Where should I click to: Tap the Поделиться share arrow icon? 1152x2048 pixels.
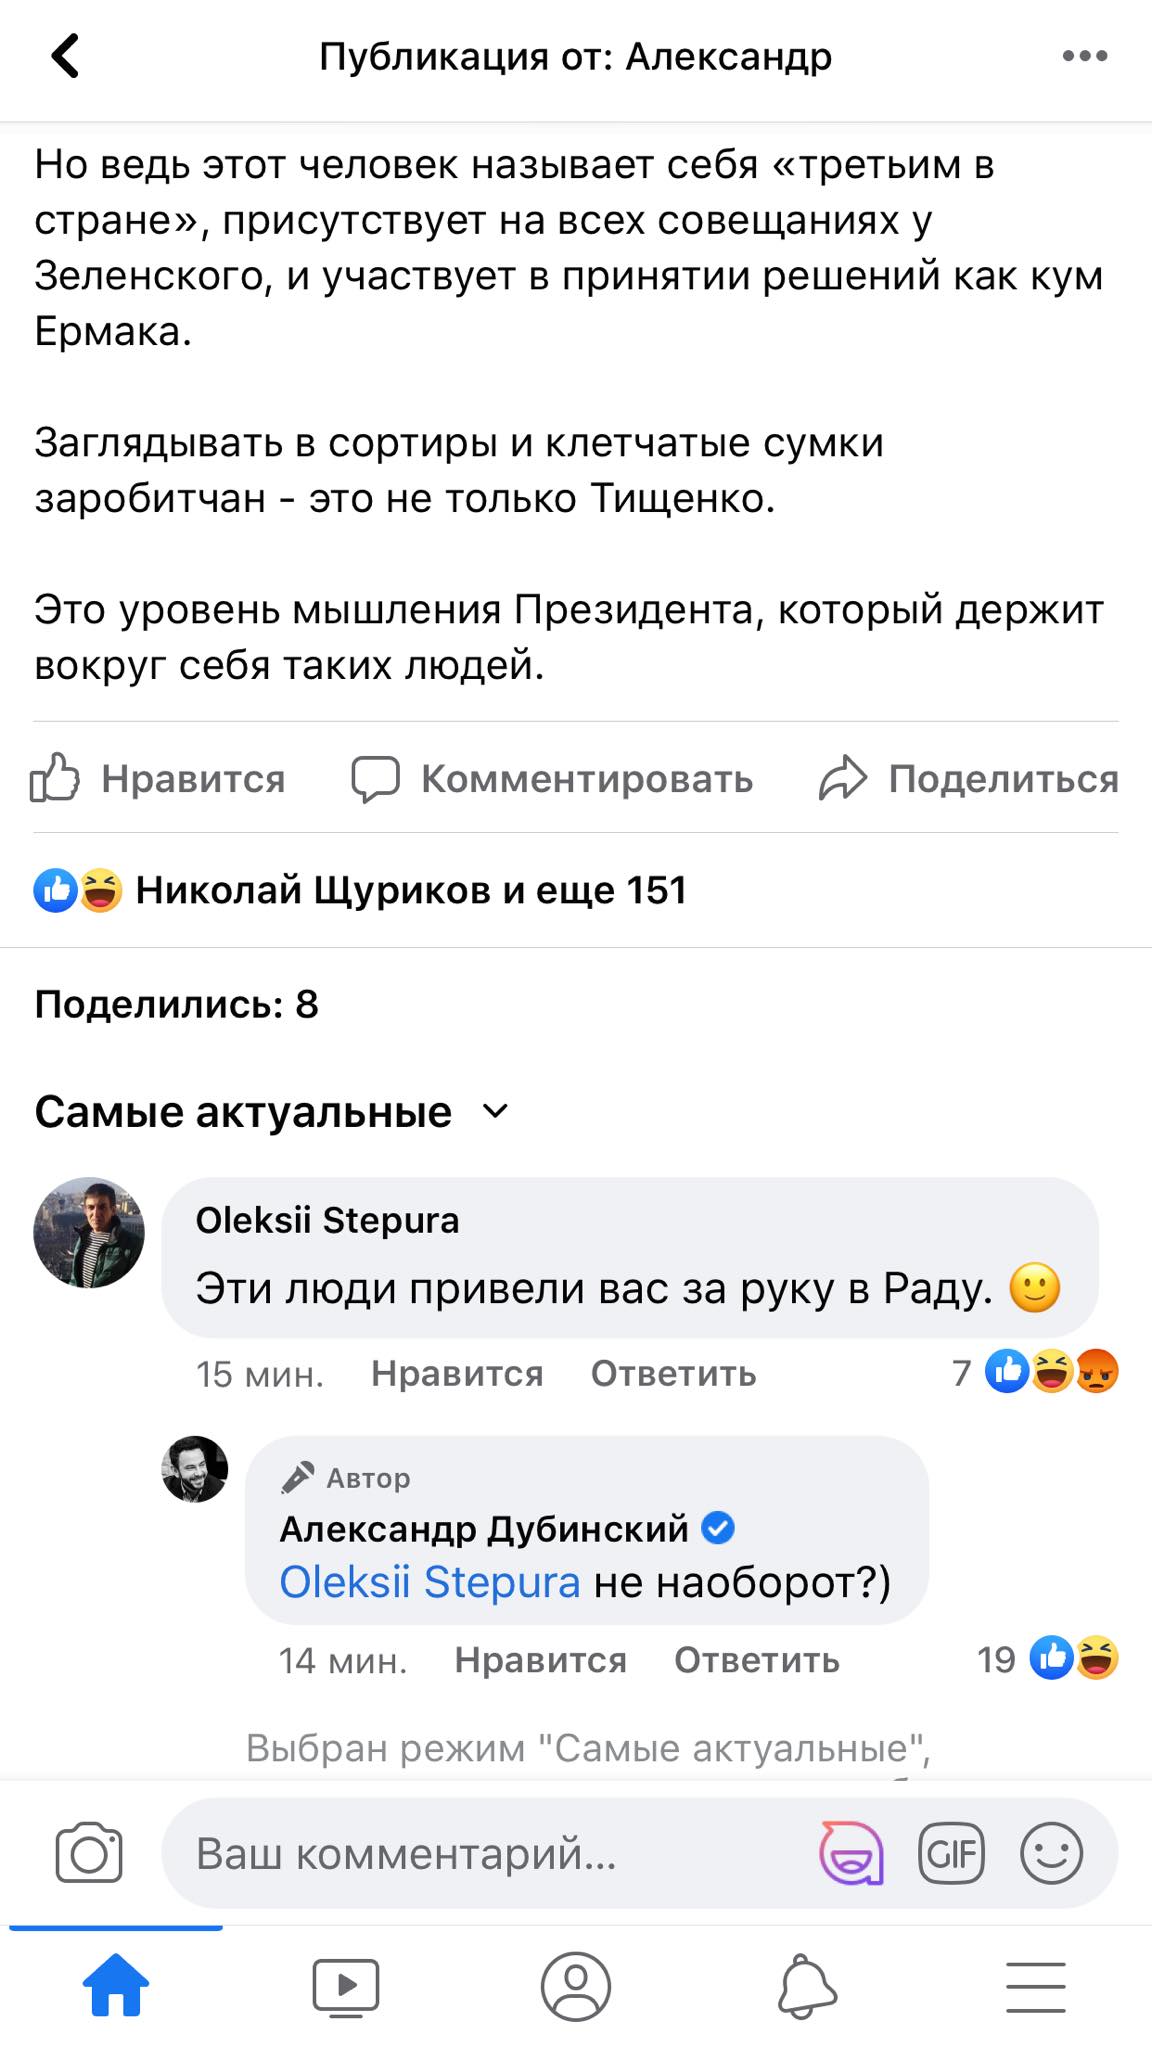pyautogui.click(x=843, y=778)
